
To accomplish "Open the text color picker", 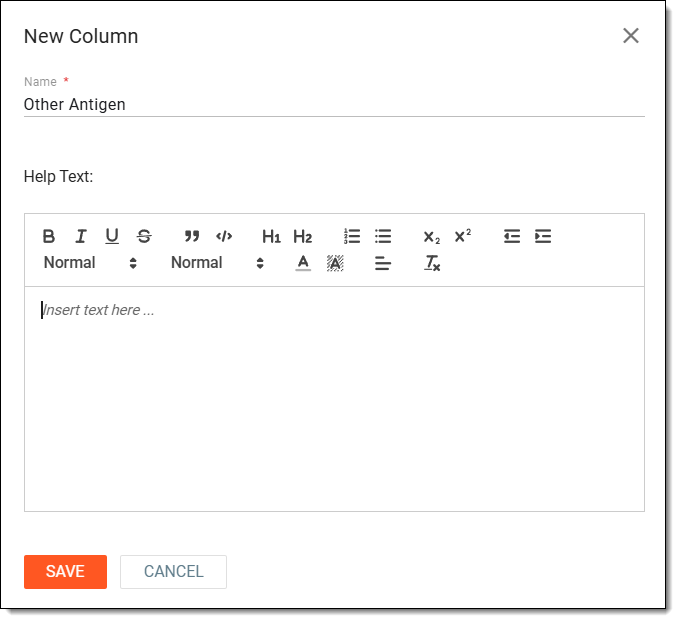I will click(x=303, y=263).
